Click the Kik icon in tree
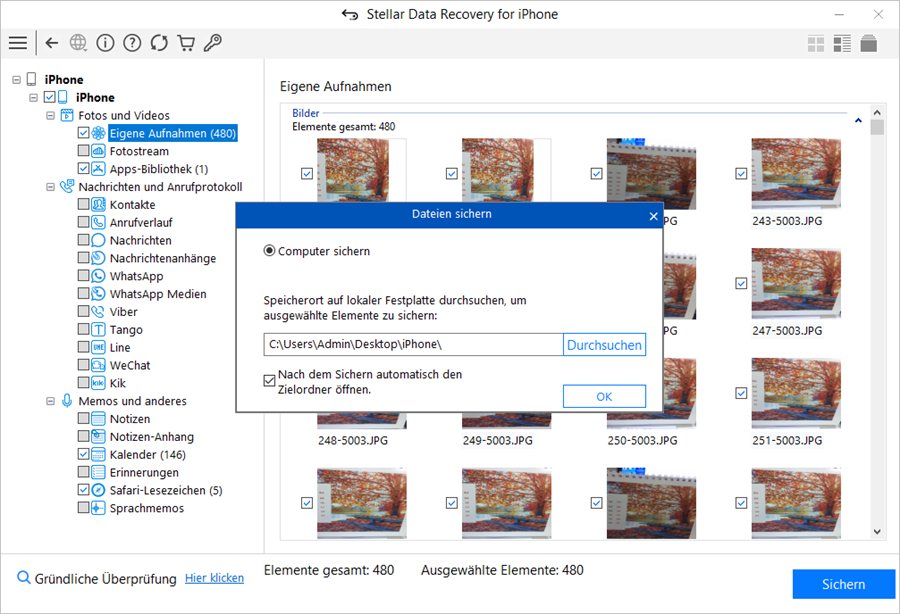The height and width of the screenshot is (614, 900). [98, 383]
